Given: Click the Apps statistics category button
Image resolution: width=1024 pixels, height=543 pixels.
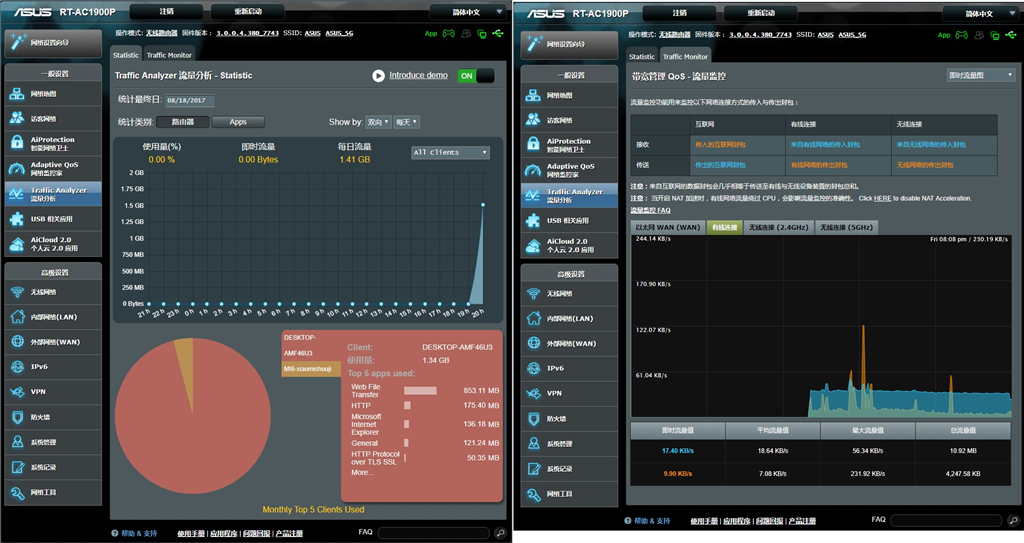Looking at the screenshot, I should coord(238,122).
